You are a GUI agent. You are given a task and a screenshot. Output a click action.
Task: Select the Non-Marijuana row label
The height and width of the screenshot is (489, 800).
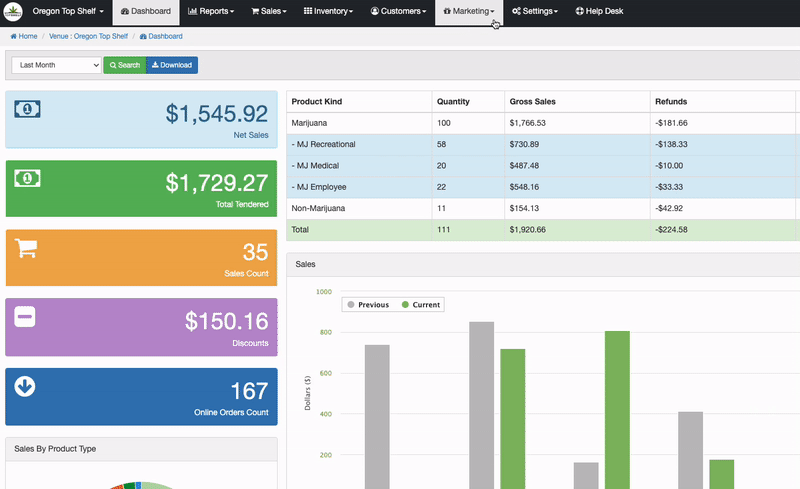(318, 208)
